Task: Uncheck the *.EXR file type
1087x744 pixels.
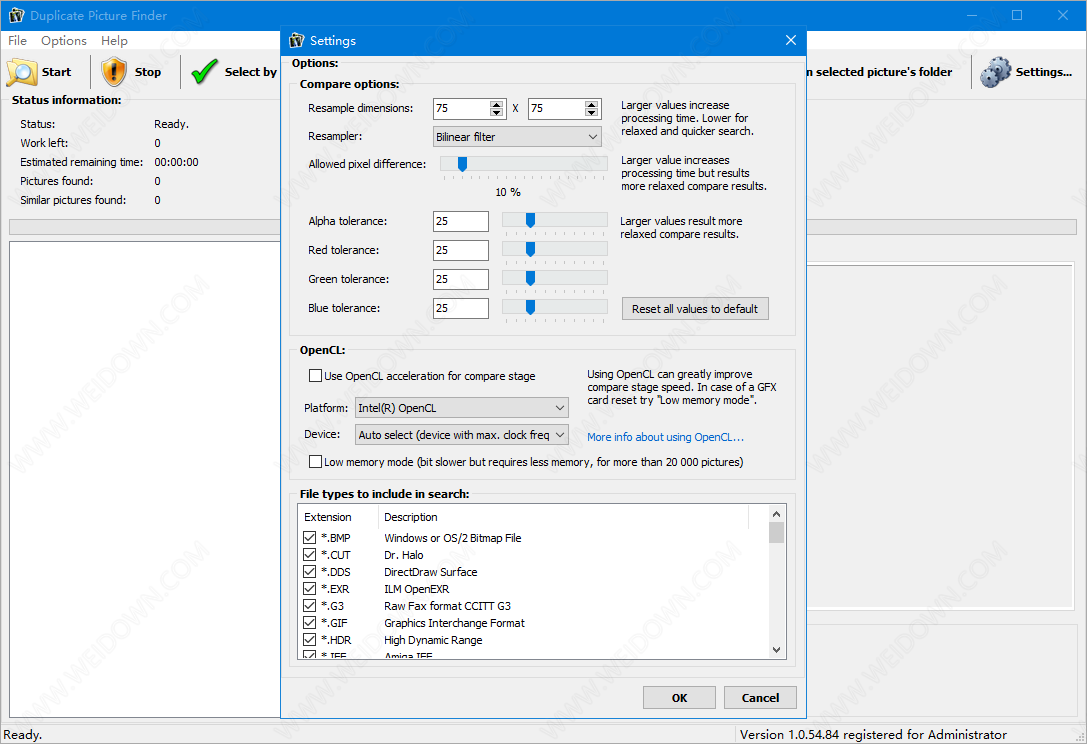Action: click(x=310, y=589)
